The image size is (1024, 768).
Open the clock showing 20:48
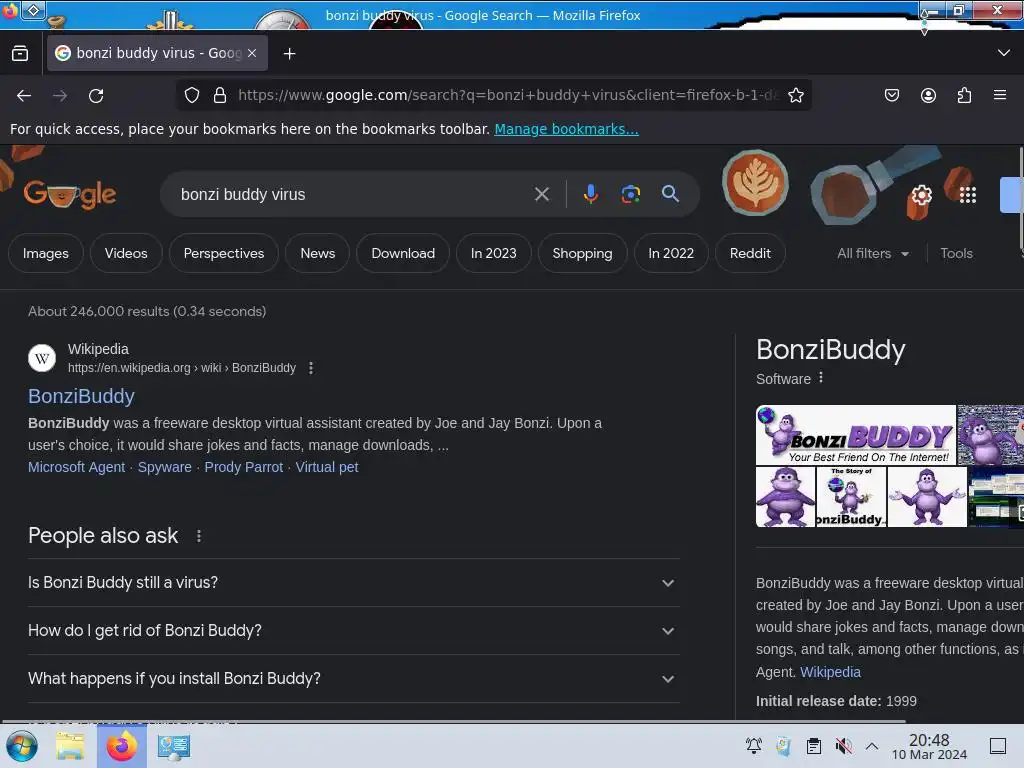pos(929,746)
